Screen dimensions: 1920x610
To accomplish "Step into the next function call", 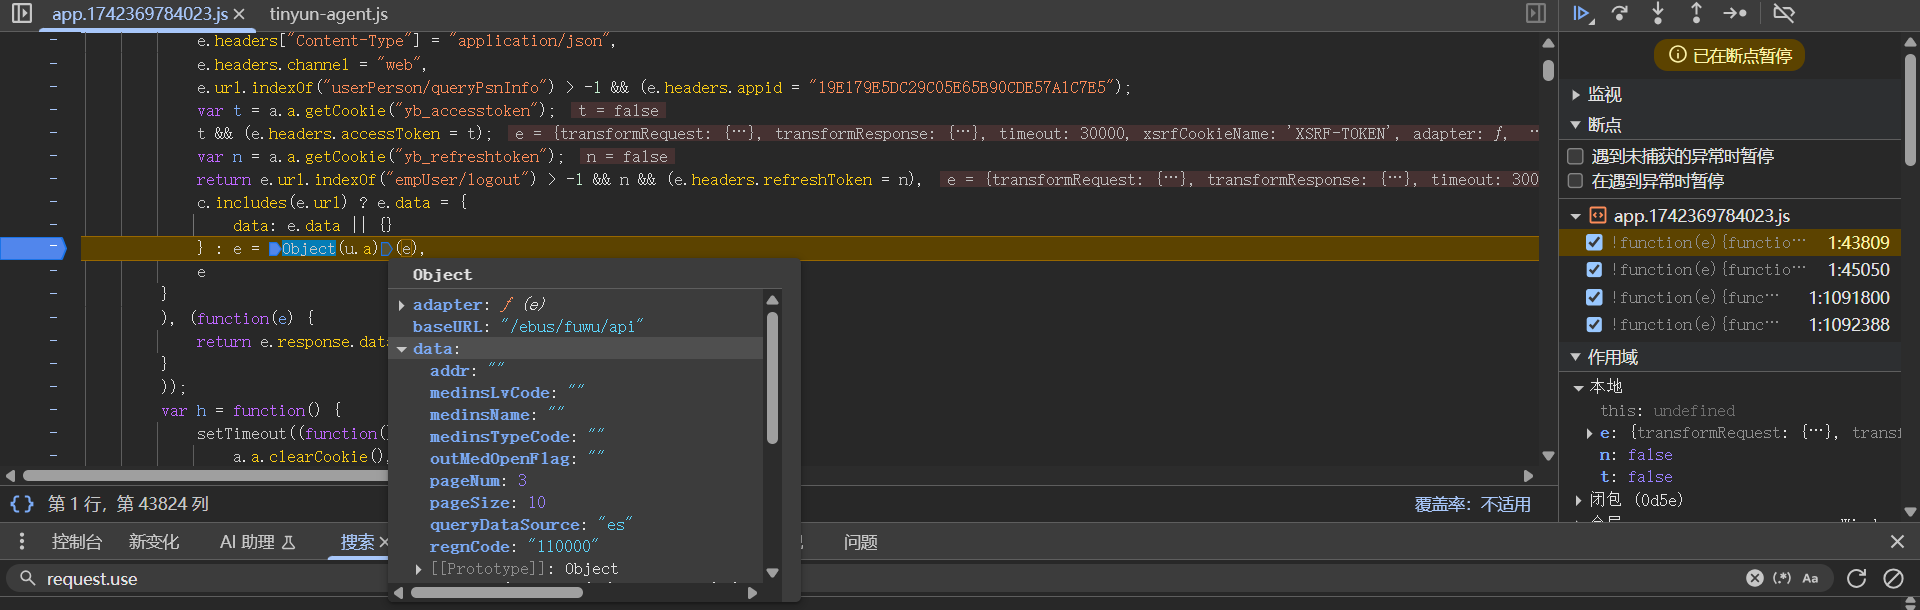I will pos(1658,14).
